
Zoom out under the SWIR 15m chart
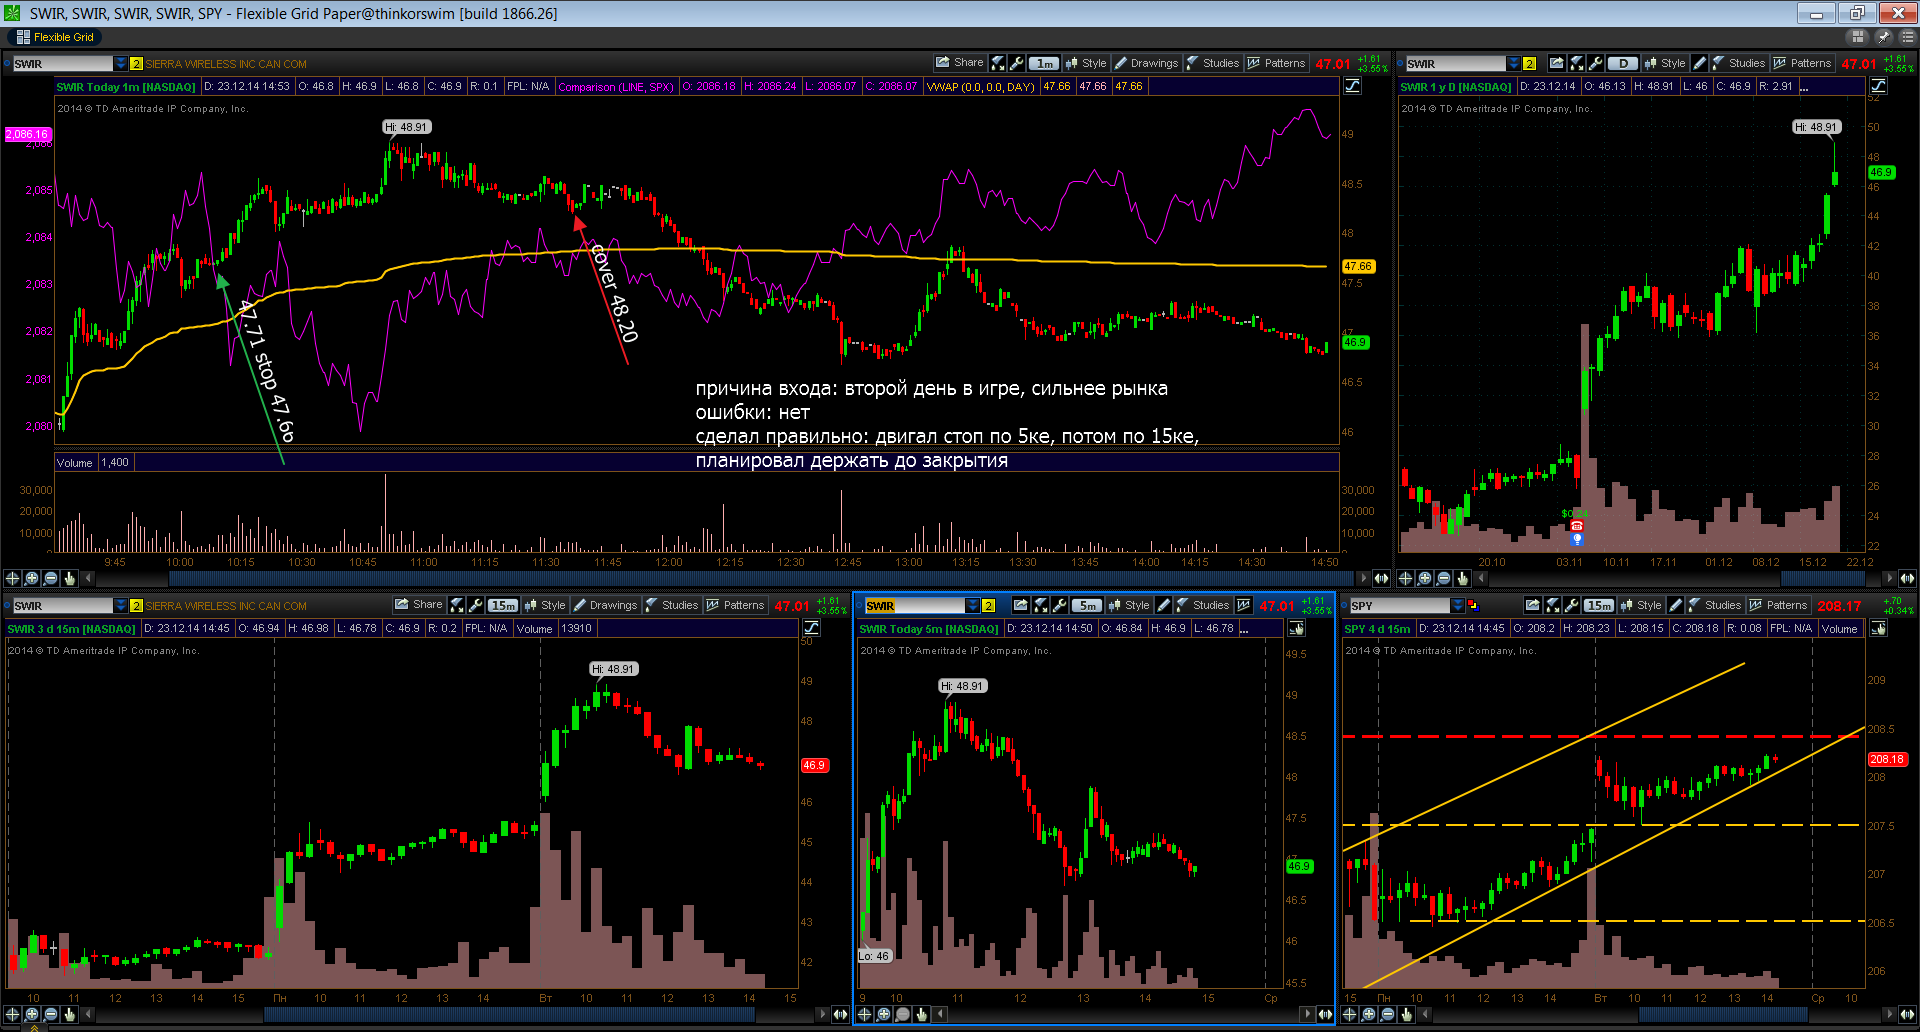(x=50, y=1014)
